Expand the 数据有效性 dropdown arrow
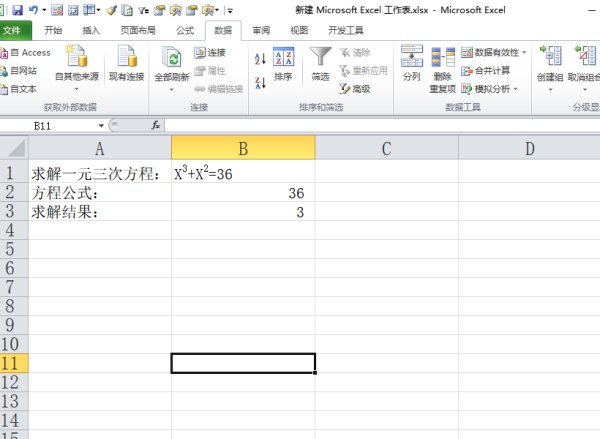The height and width of the screenshot is (439, 600). pyautogui.click(x=524, y=52)
